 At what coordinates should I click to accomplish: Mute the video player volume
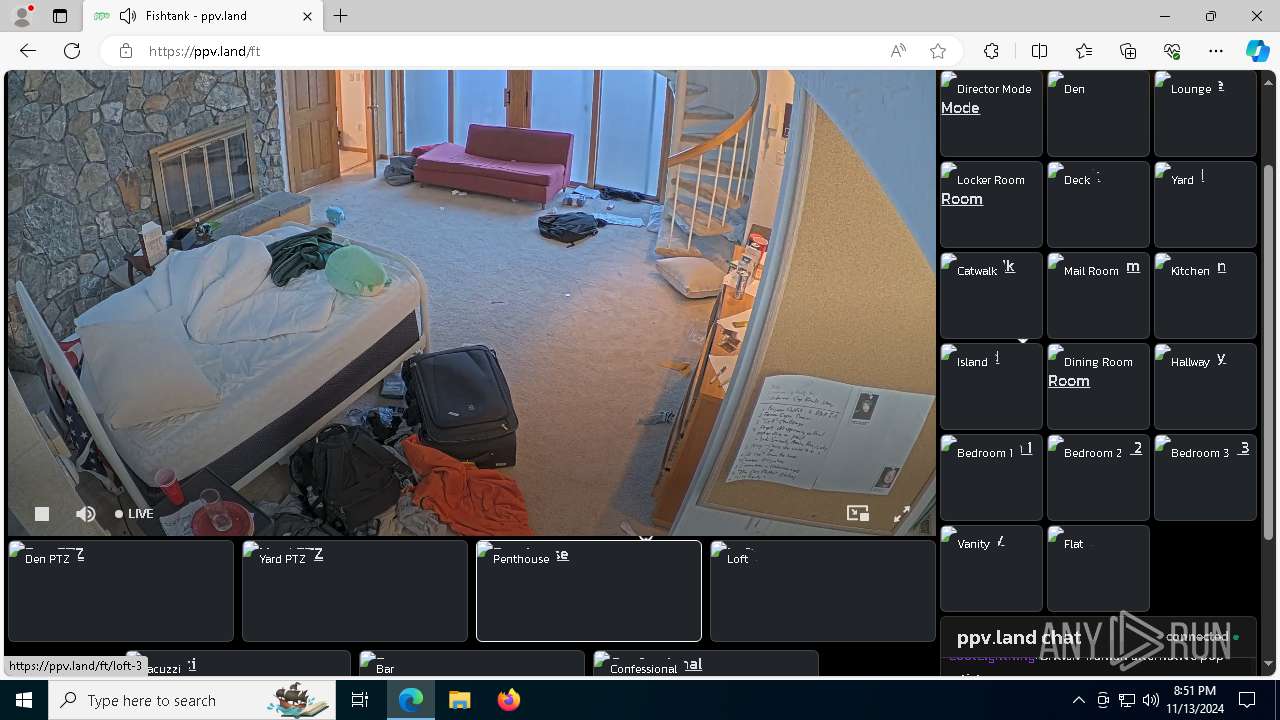coord(86,514)
